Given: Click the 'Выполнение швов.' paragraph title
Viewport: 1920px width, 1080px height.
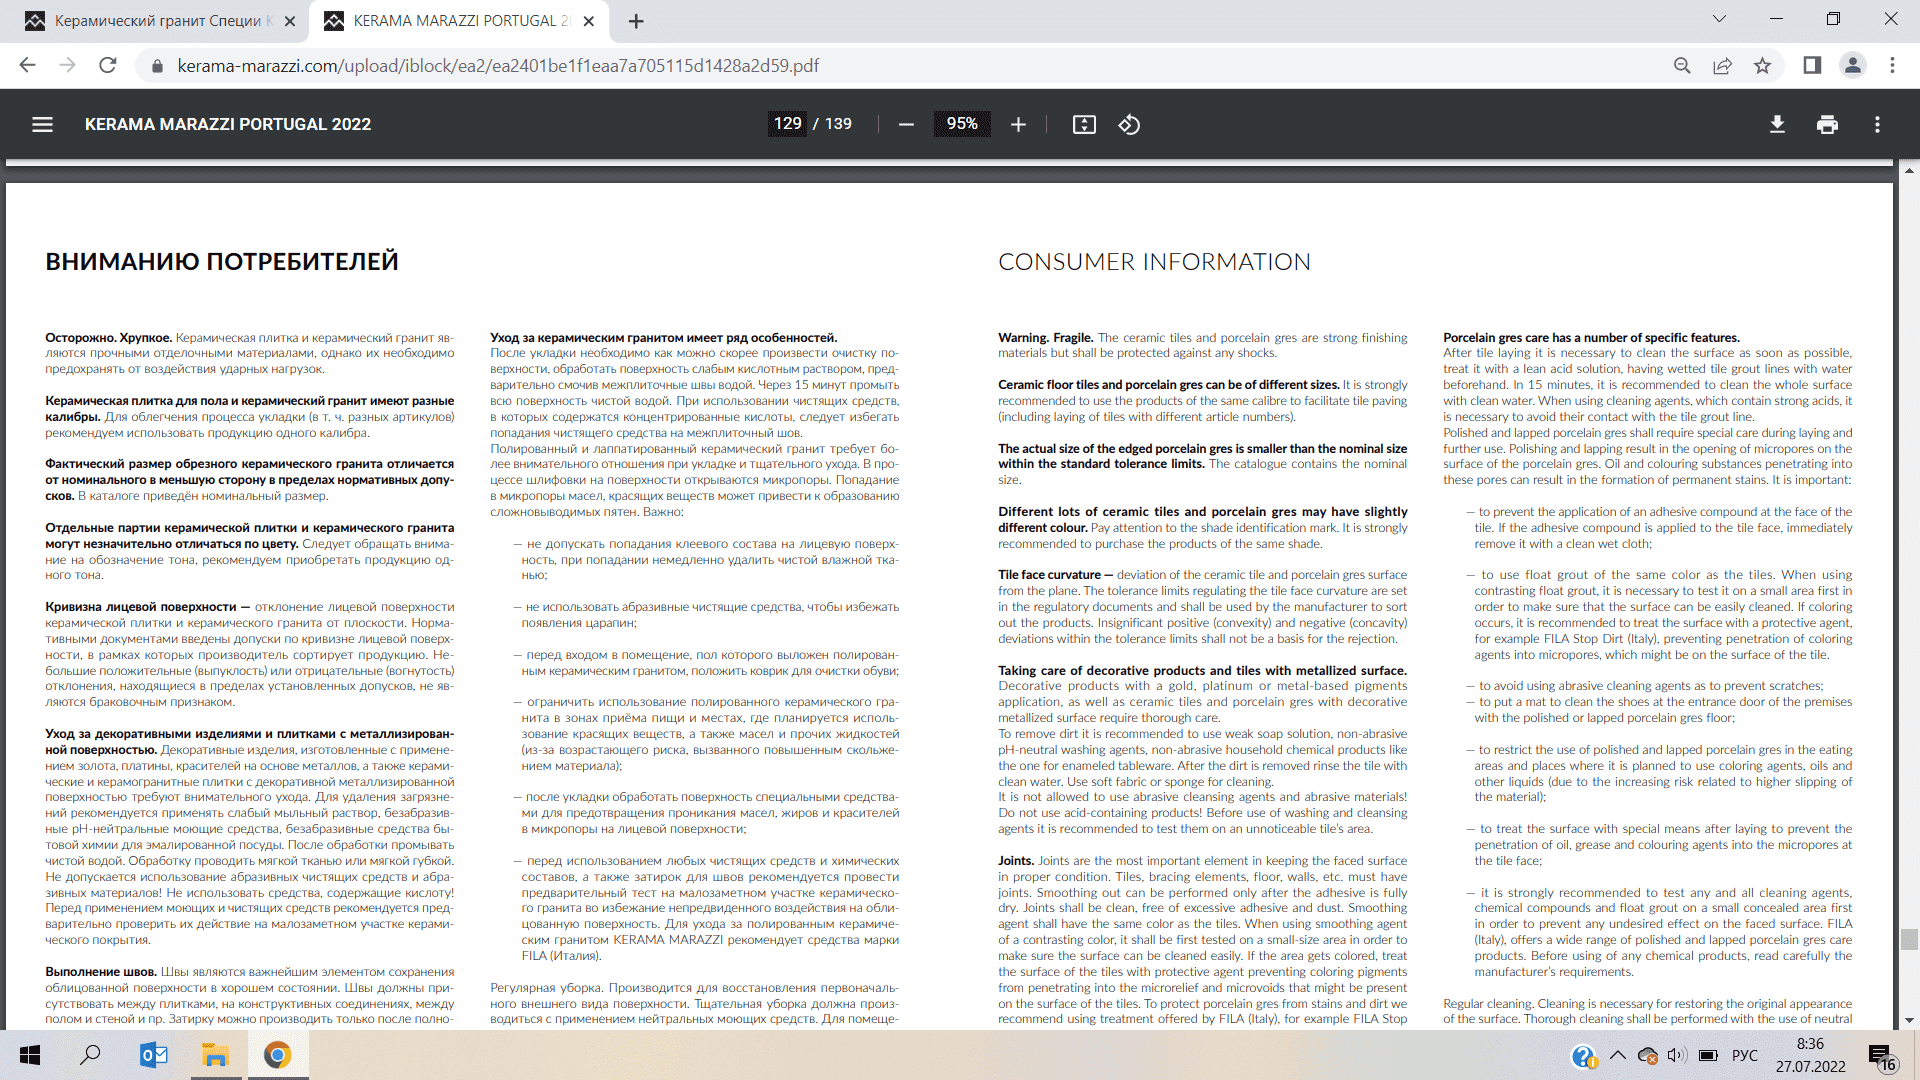Looking at the screenshot, I should click(101, 972).
